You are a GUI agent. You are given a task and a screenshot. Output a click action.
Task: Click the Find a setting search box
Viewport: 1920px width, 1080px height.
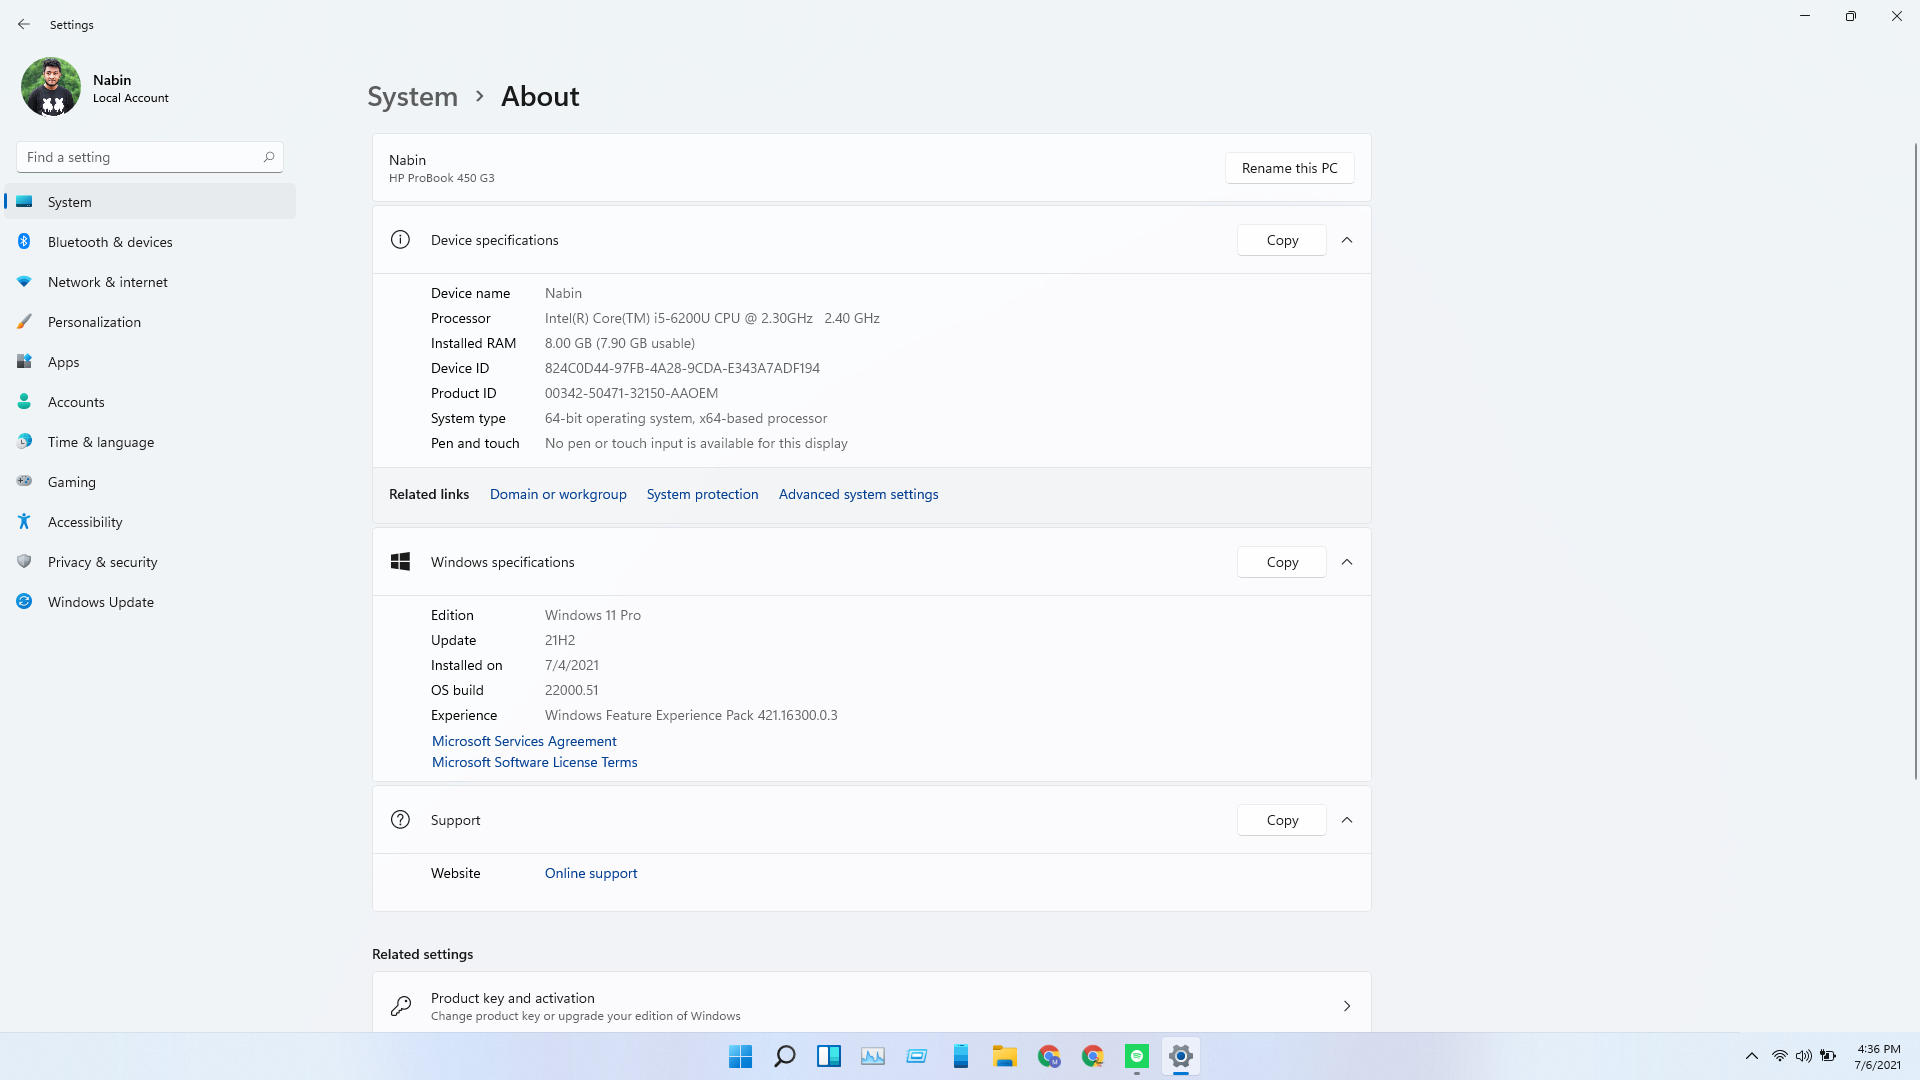(x=150, y=157)
